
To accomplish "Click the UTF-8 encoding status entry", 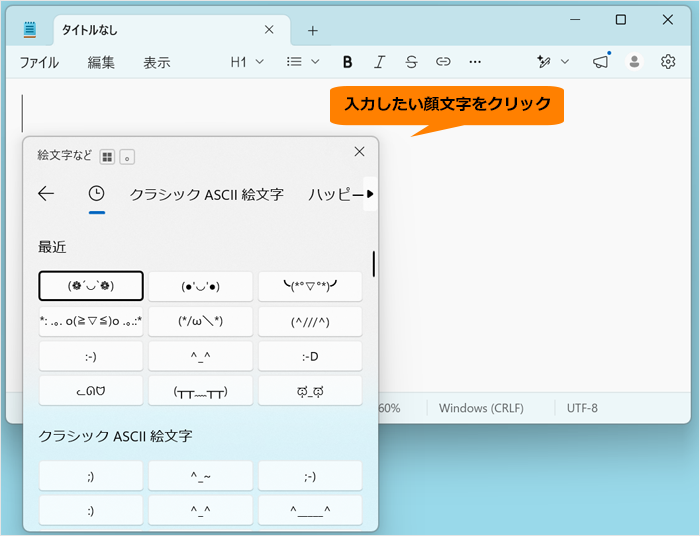I will pos(582,408).
